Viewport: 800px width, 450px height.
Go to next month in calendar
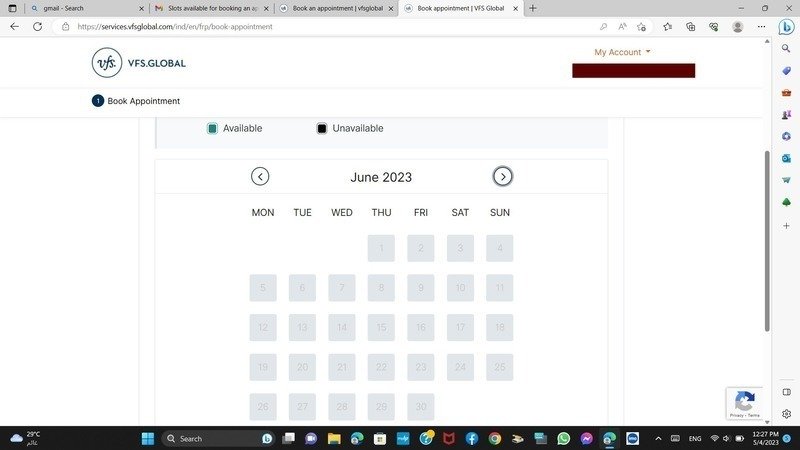tap(503, 177)
